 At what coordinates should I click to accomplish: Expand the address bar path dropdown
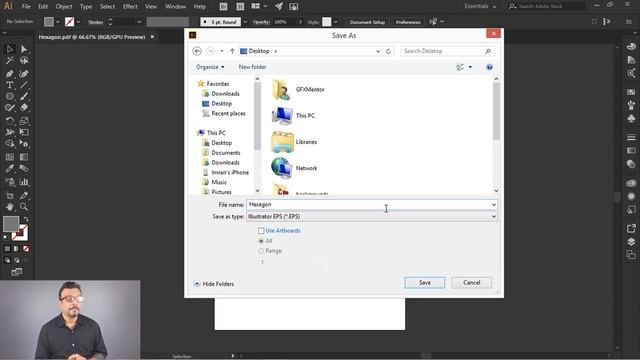click(378, 51)
